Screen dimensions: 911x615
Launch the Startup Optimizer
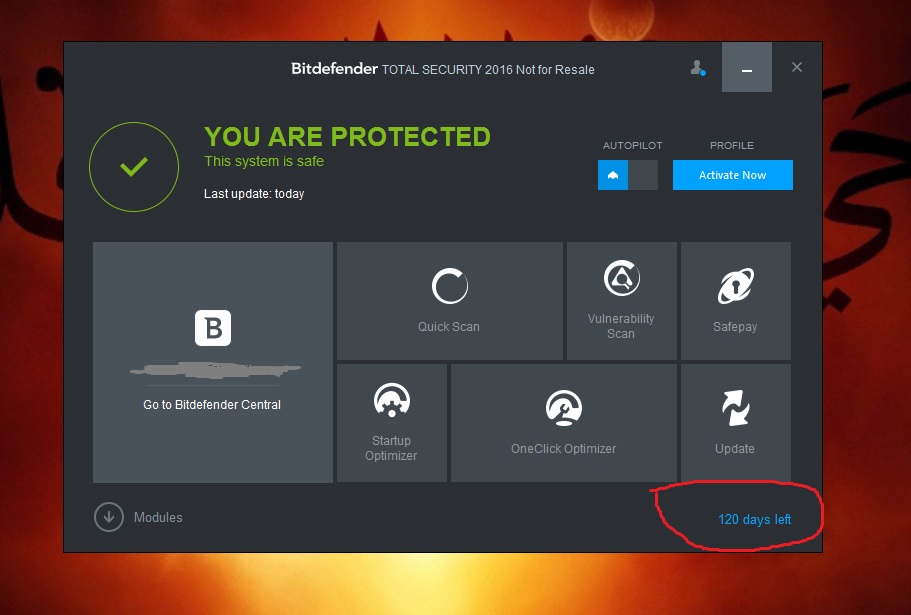point(392,423)
